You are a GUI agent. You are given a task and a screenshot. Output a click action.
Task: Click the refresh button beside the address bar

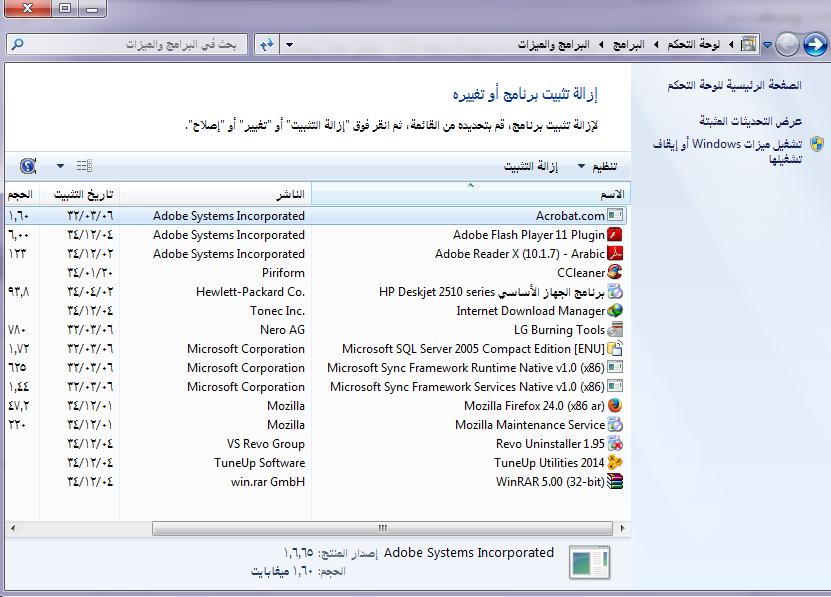267,45
